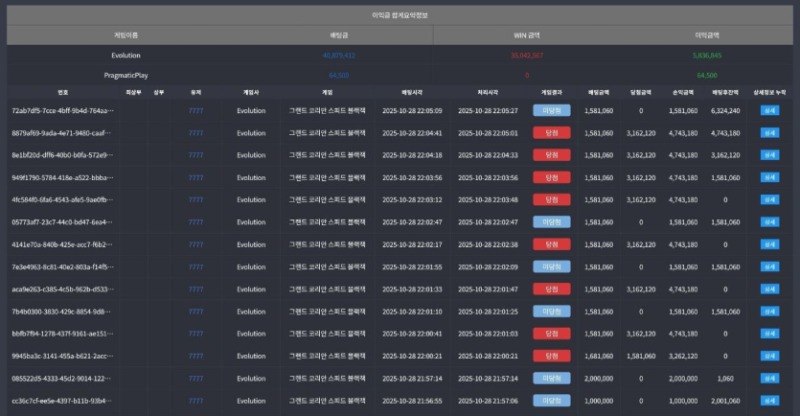The width and height of the screenshot is (800, 416).
Task: Click the PragmaticPlay blue betting amount 64,500
Action: click(x=338, y=75)
